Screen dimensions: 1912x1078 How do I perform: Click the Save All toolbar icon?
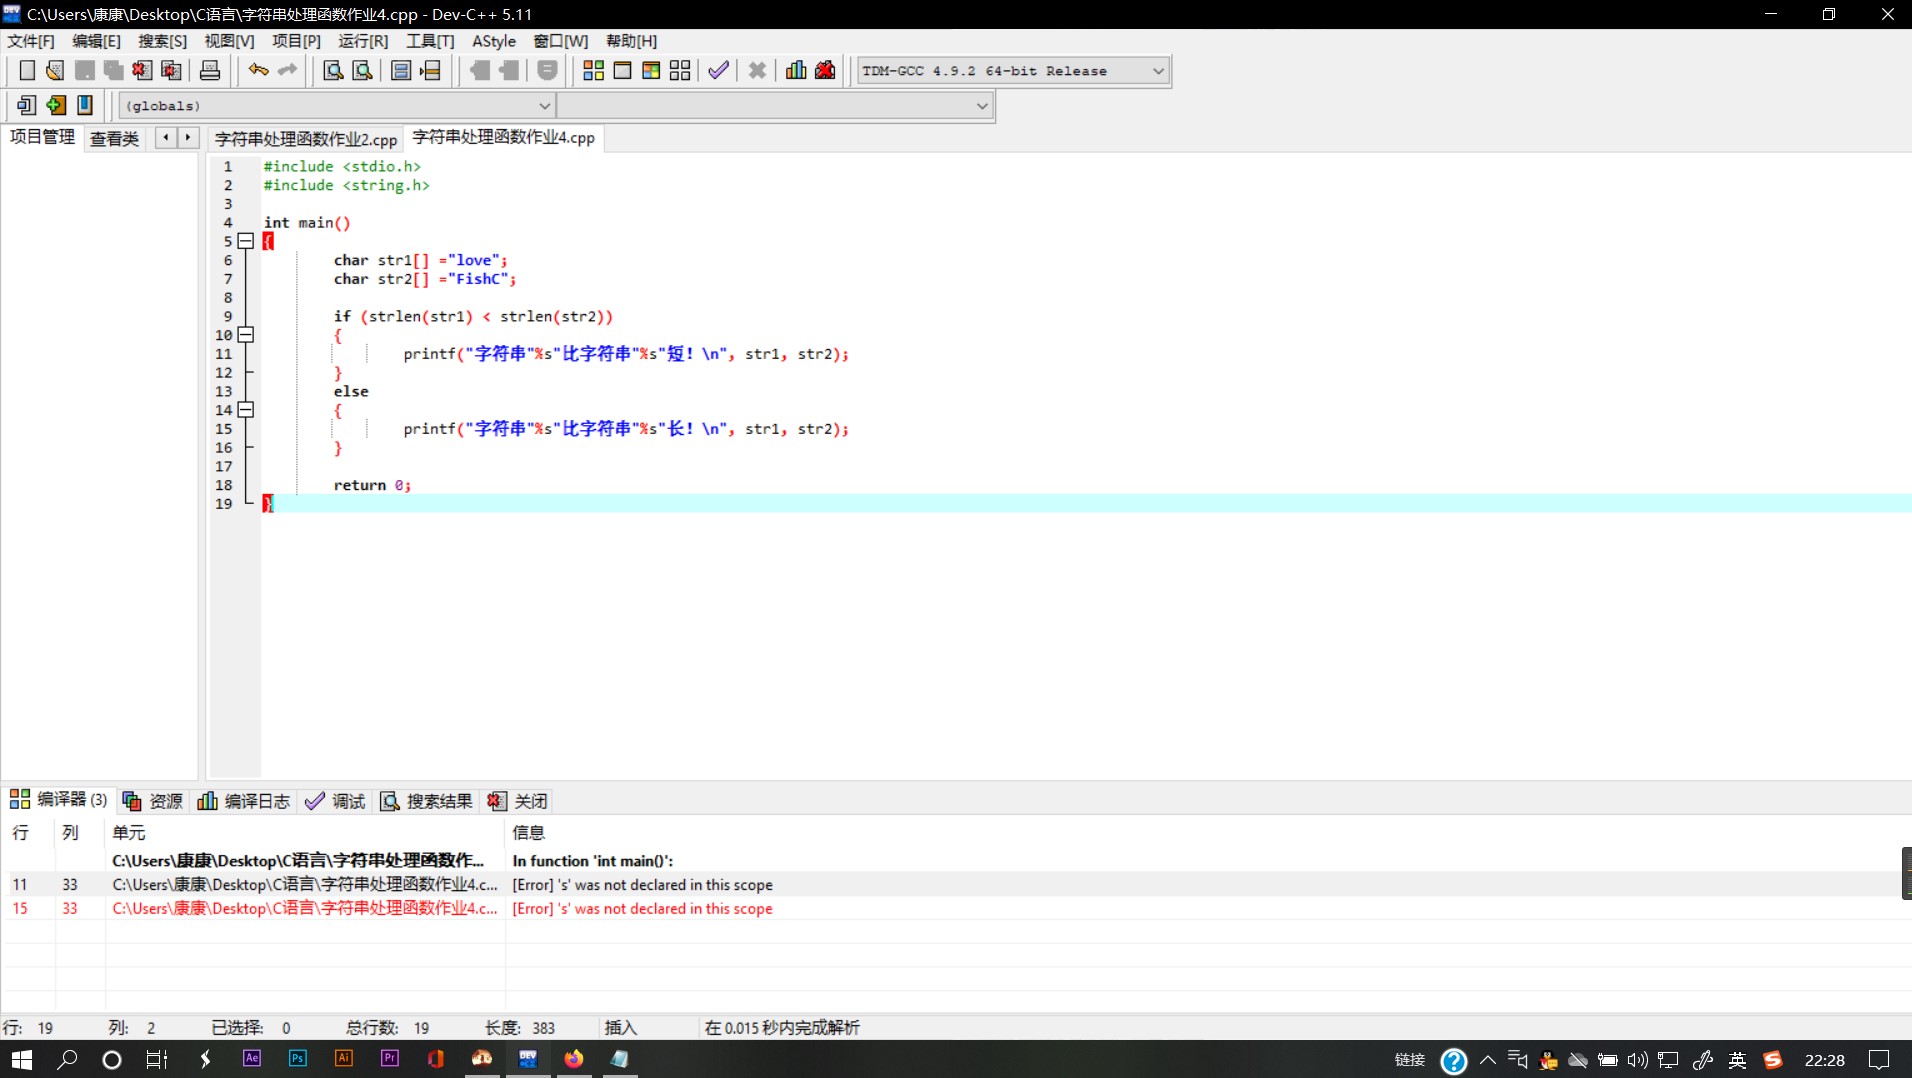point(113,70)
